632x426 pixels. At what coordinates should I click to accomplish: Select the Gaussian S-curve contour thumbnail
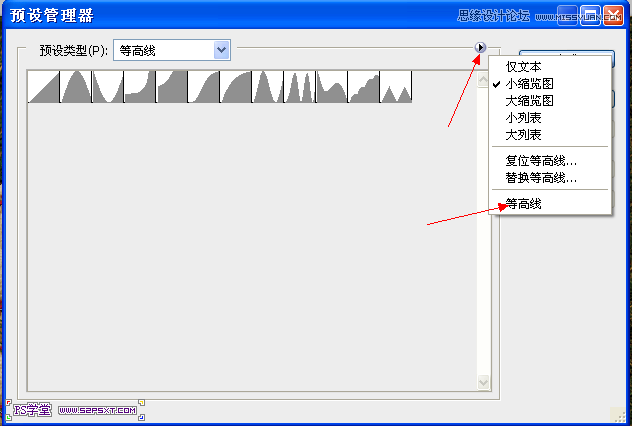tap(204, 87)
